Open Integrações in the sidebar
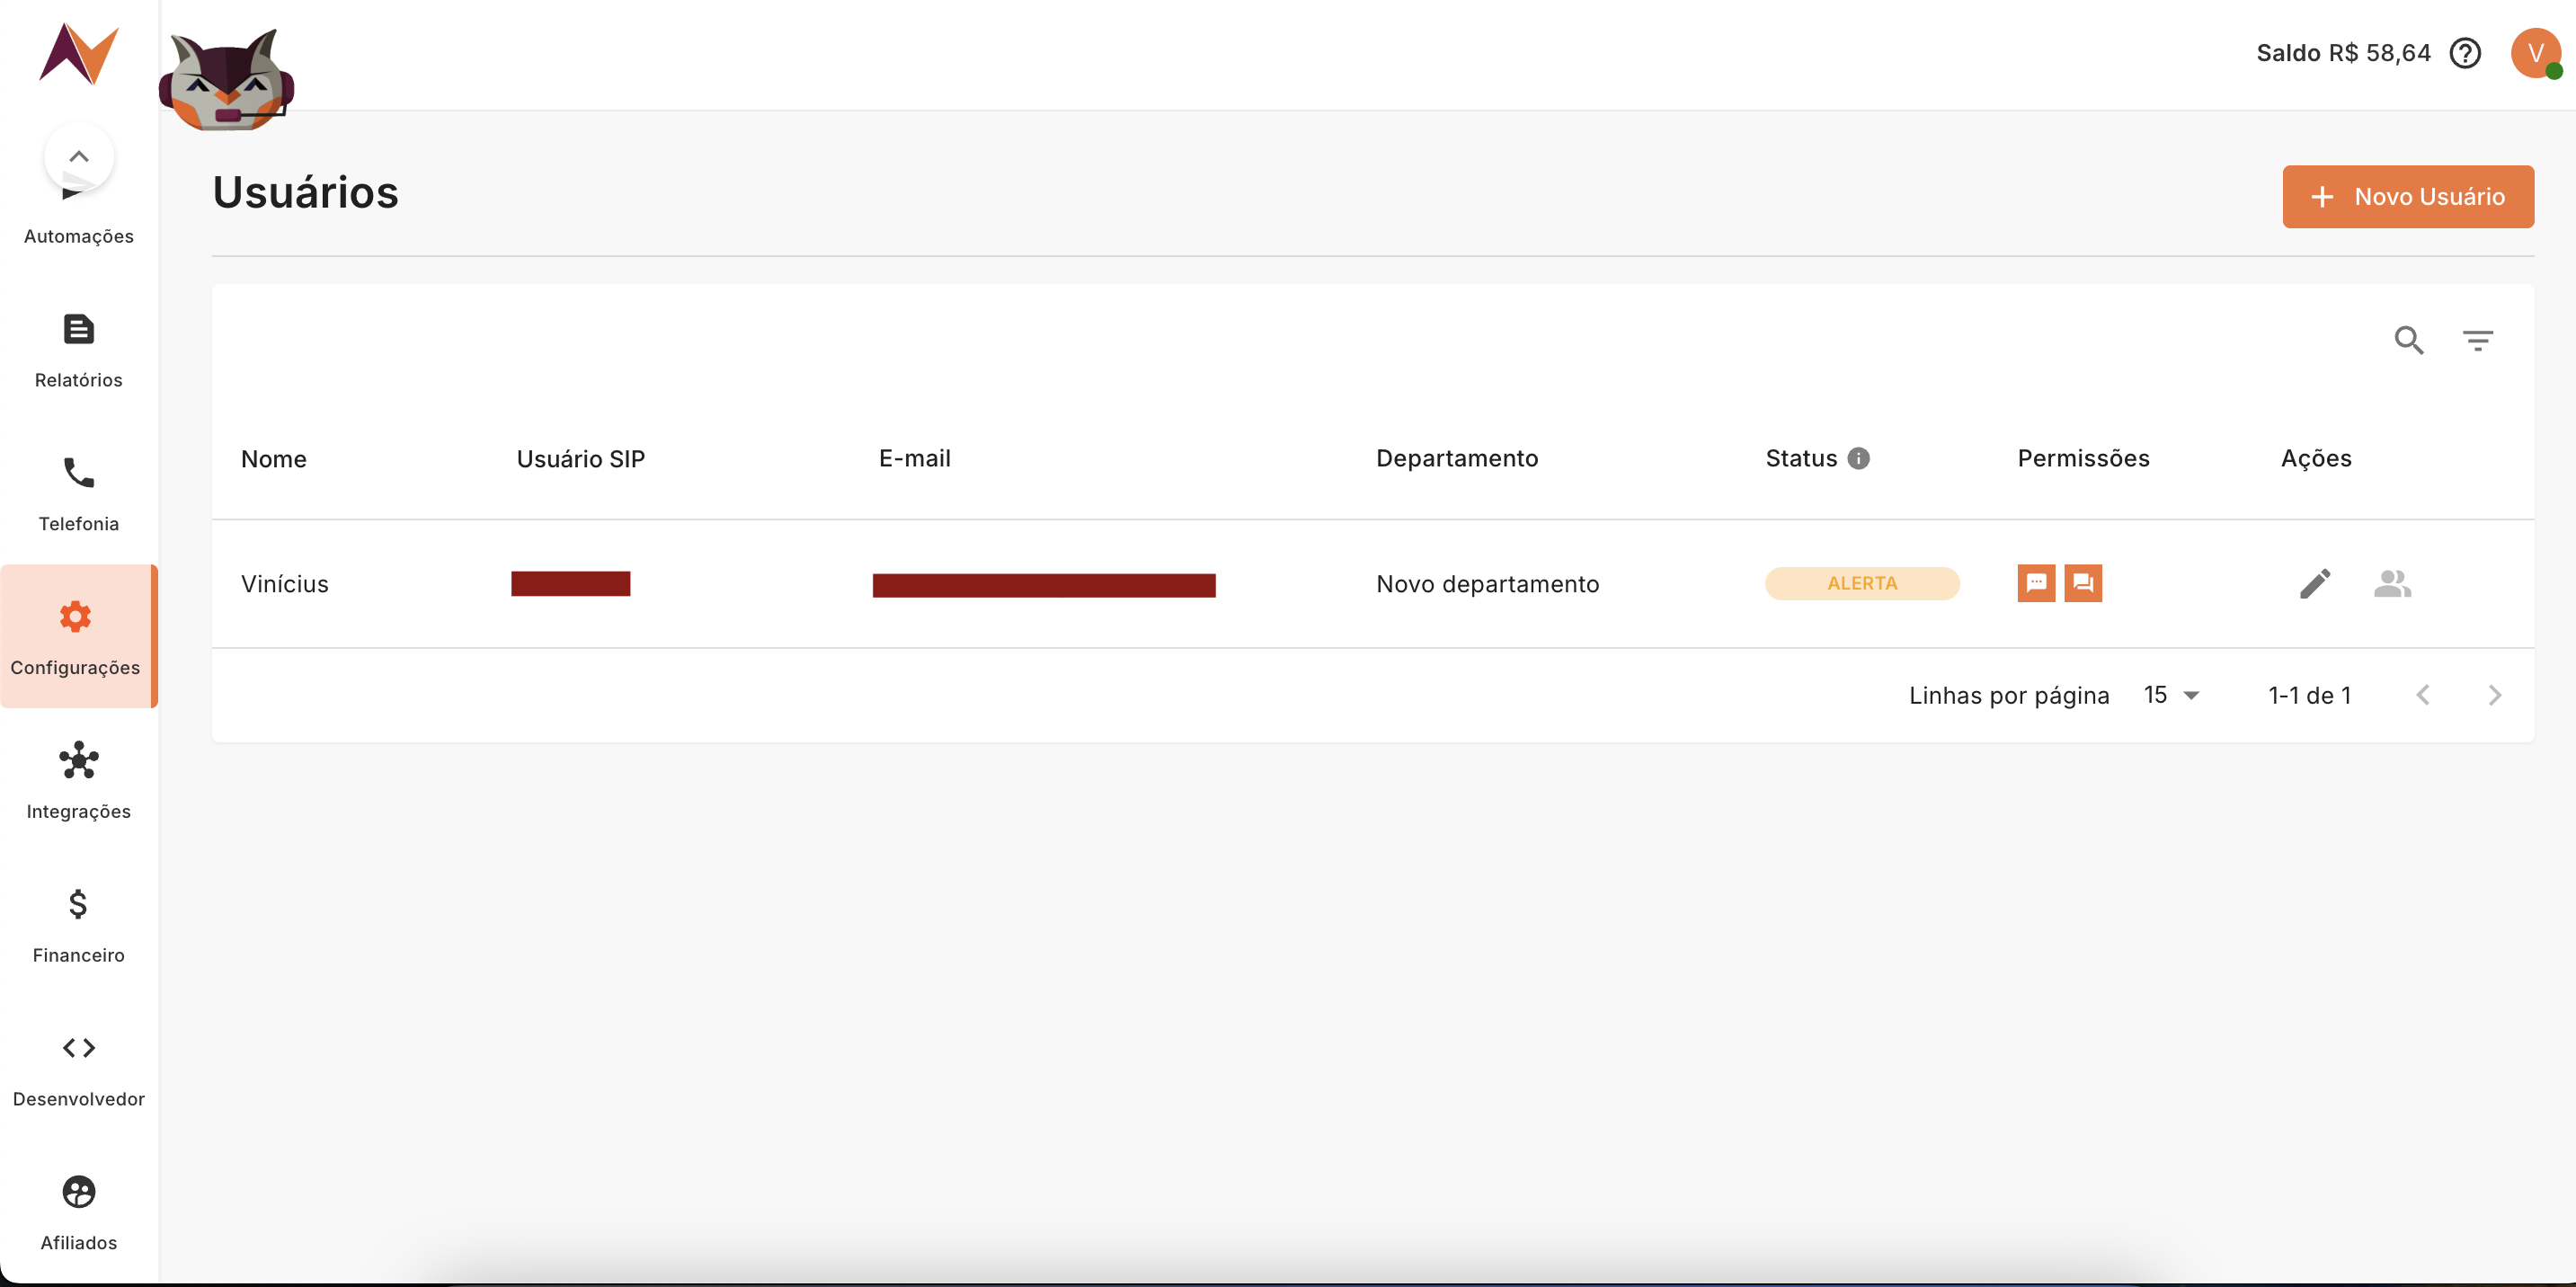 pyautogui.click(x=78, y=781)
